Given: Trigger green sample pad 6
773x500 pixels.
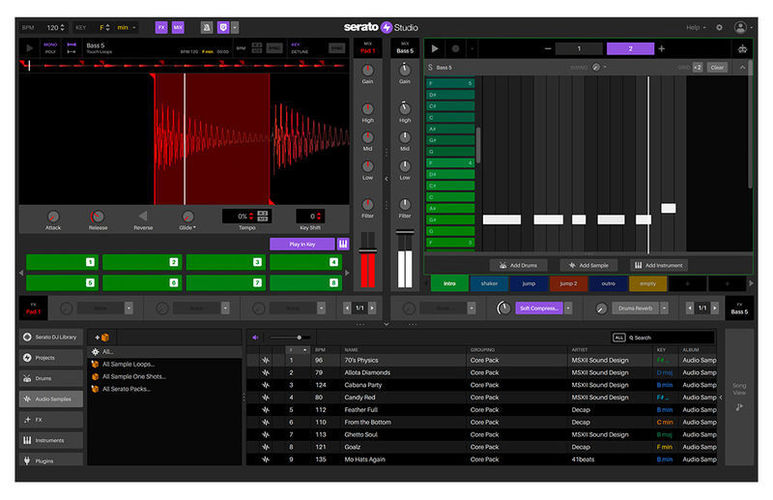Looking at the screenshot, I should (x=142, y=283).
